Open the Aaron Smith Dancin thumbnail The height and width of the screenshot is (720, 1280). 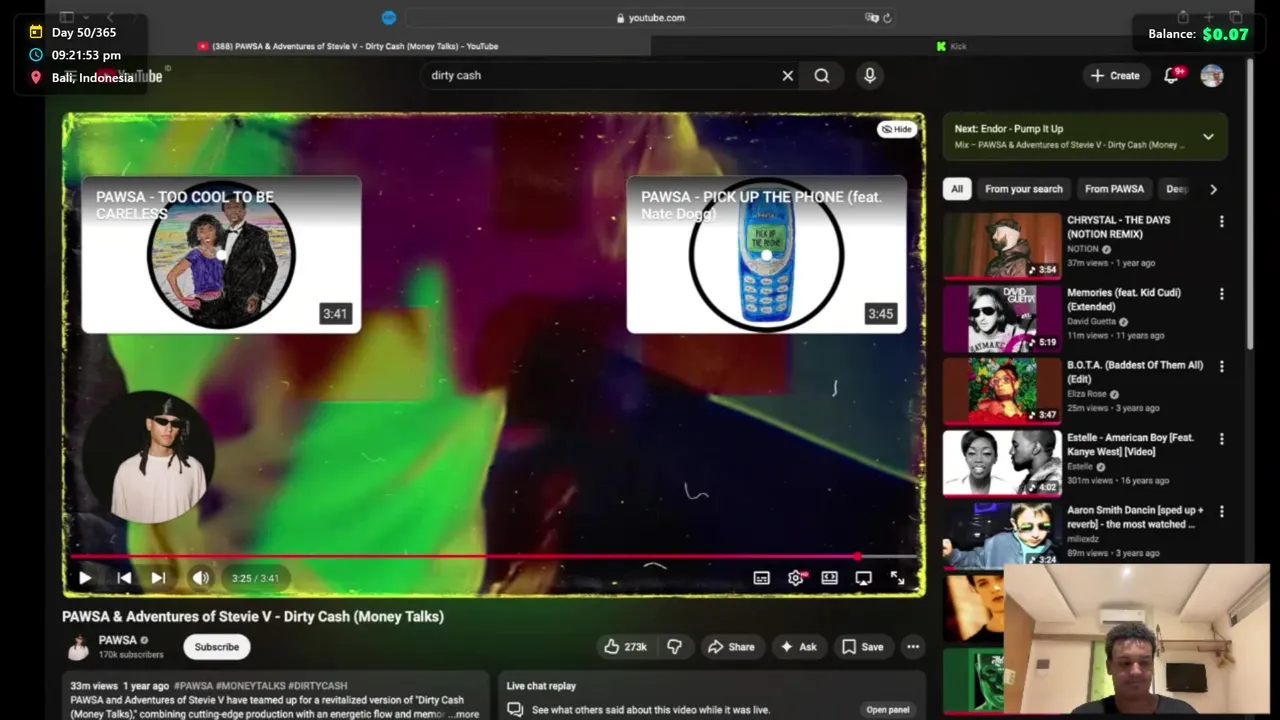click(1002, 535)
